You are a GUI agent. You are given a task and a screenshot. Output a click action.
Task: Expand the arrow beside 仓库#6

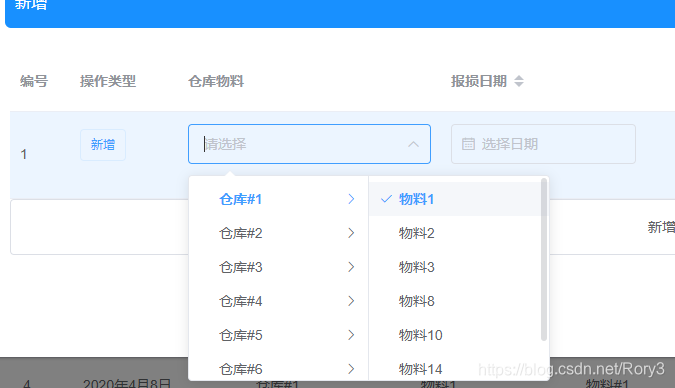click(x=351, y=369)
